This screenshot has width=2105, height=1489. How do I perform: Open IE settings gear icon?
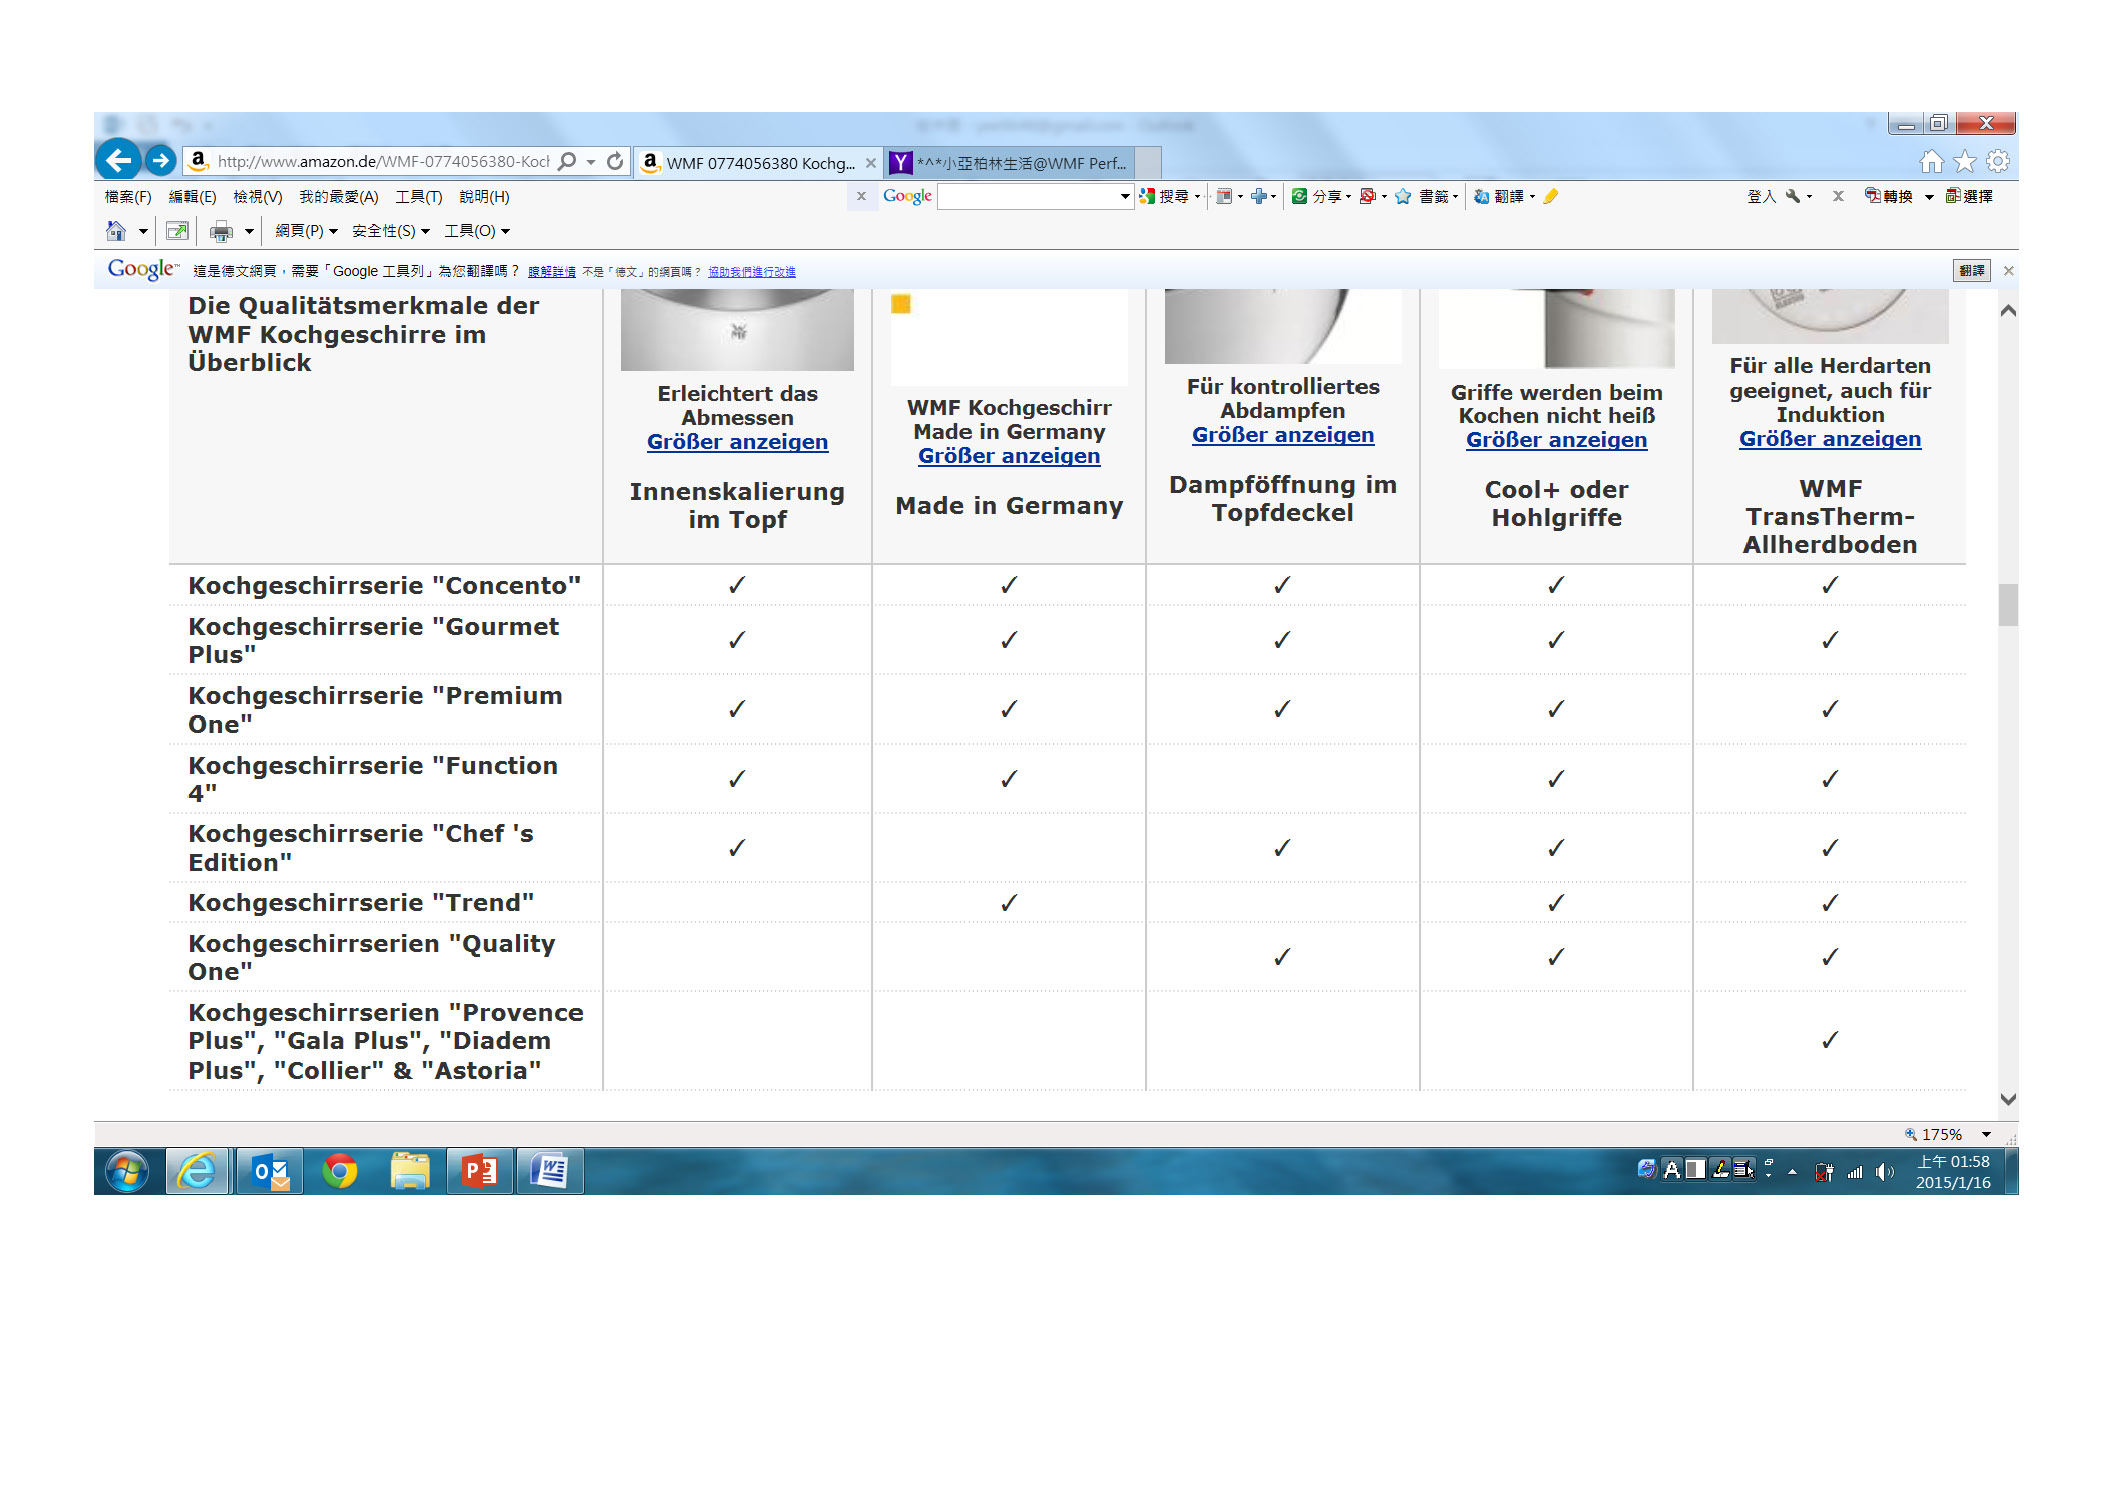click(1998, 161)
